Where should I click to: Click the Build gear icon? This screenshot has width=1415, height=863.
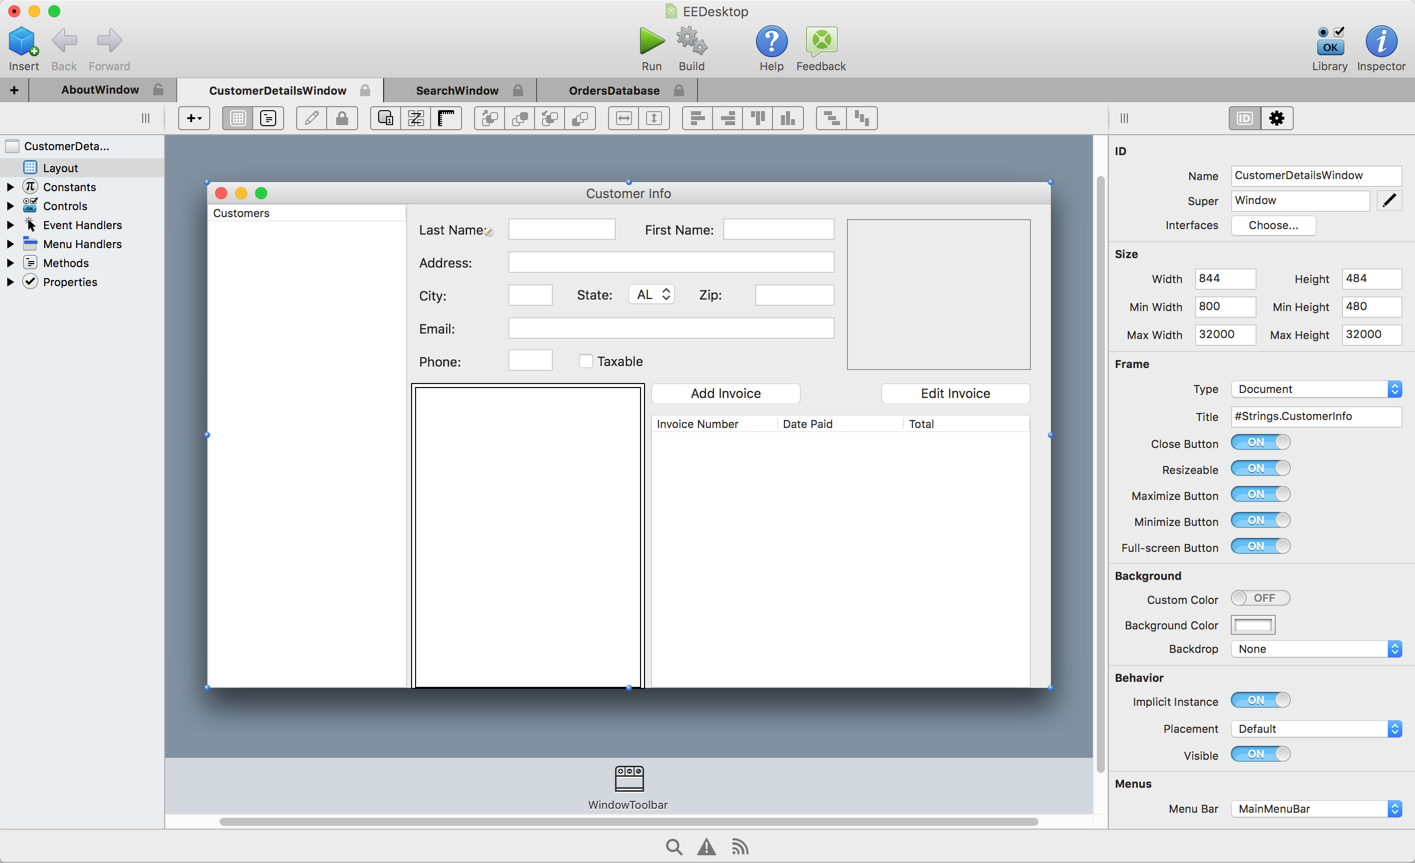tap(691, 42)
